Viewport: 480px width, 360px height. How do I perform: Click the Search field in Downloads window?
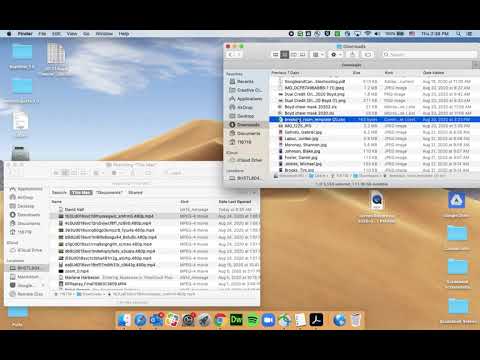tap(429, 54)
